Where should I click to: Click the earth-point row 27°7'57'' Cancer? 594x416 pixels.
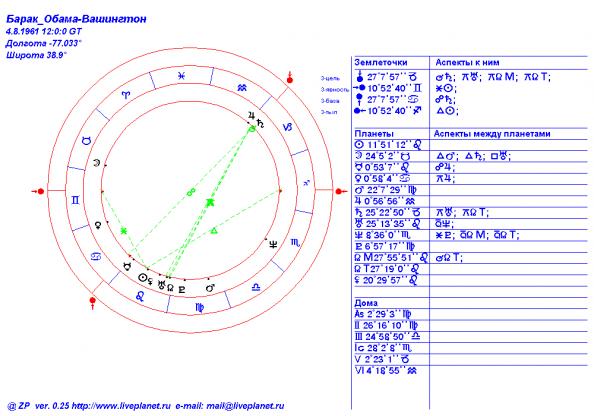pos(387,100)
